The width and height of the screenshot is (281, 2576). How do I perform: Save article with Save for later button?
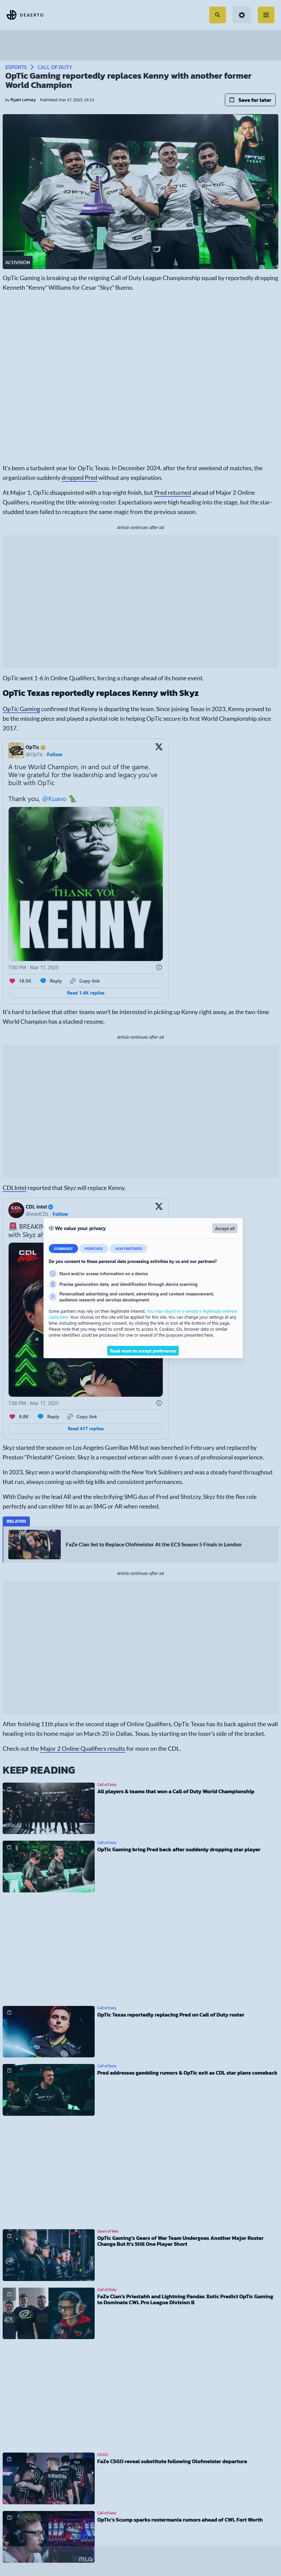(250, 100)
